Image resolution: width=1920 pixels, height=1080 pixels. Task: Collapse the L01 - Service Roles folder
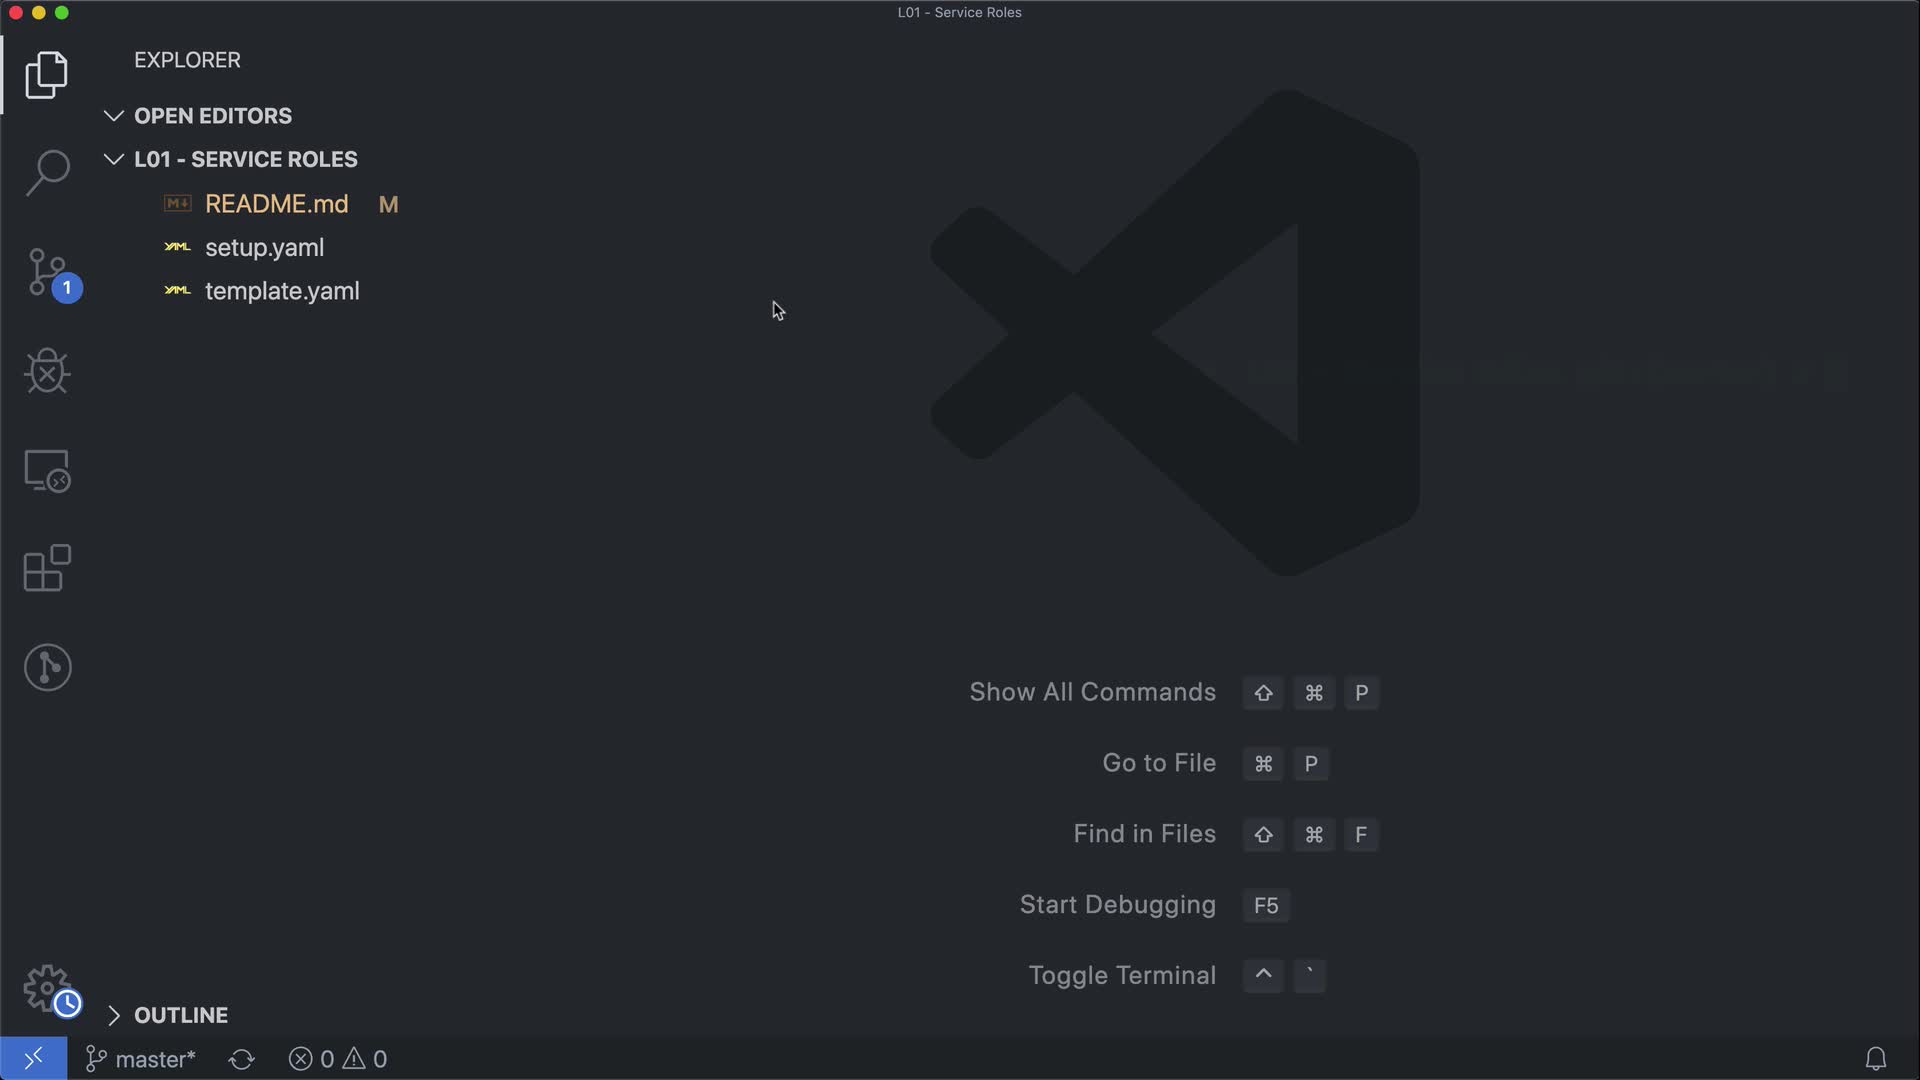tap(245, 160)
